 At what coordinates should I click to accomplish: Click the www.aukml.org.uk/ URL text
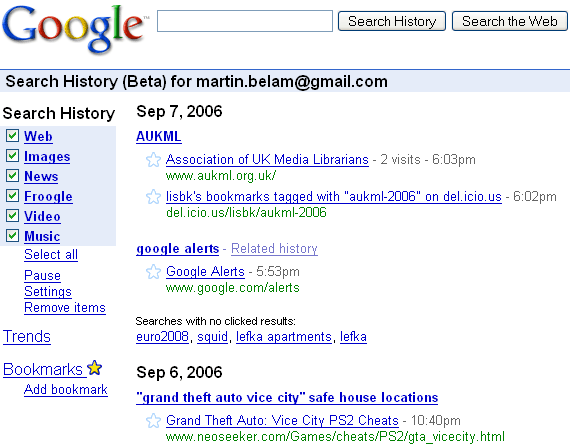[221, 176]
